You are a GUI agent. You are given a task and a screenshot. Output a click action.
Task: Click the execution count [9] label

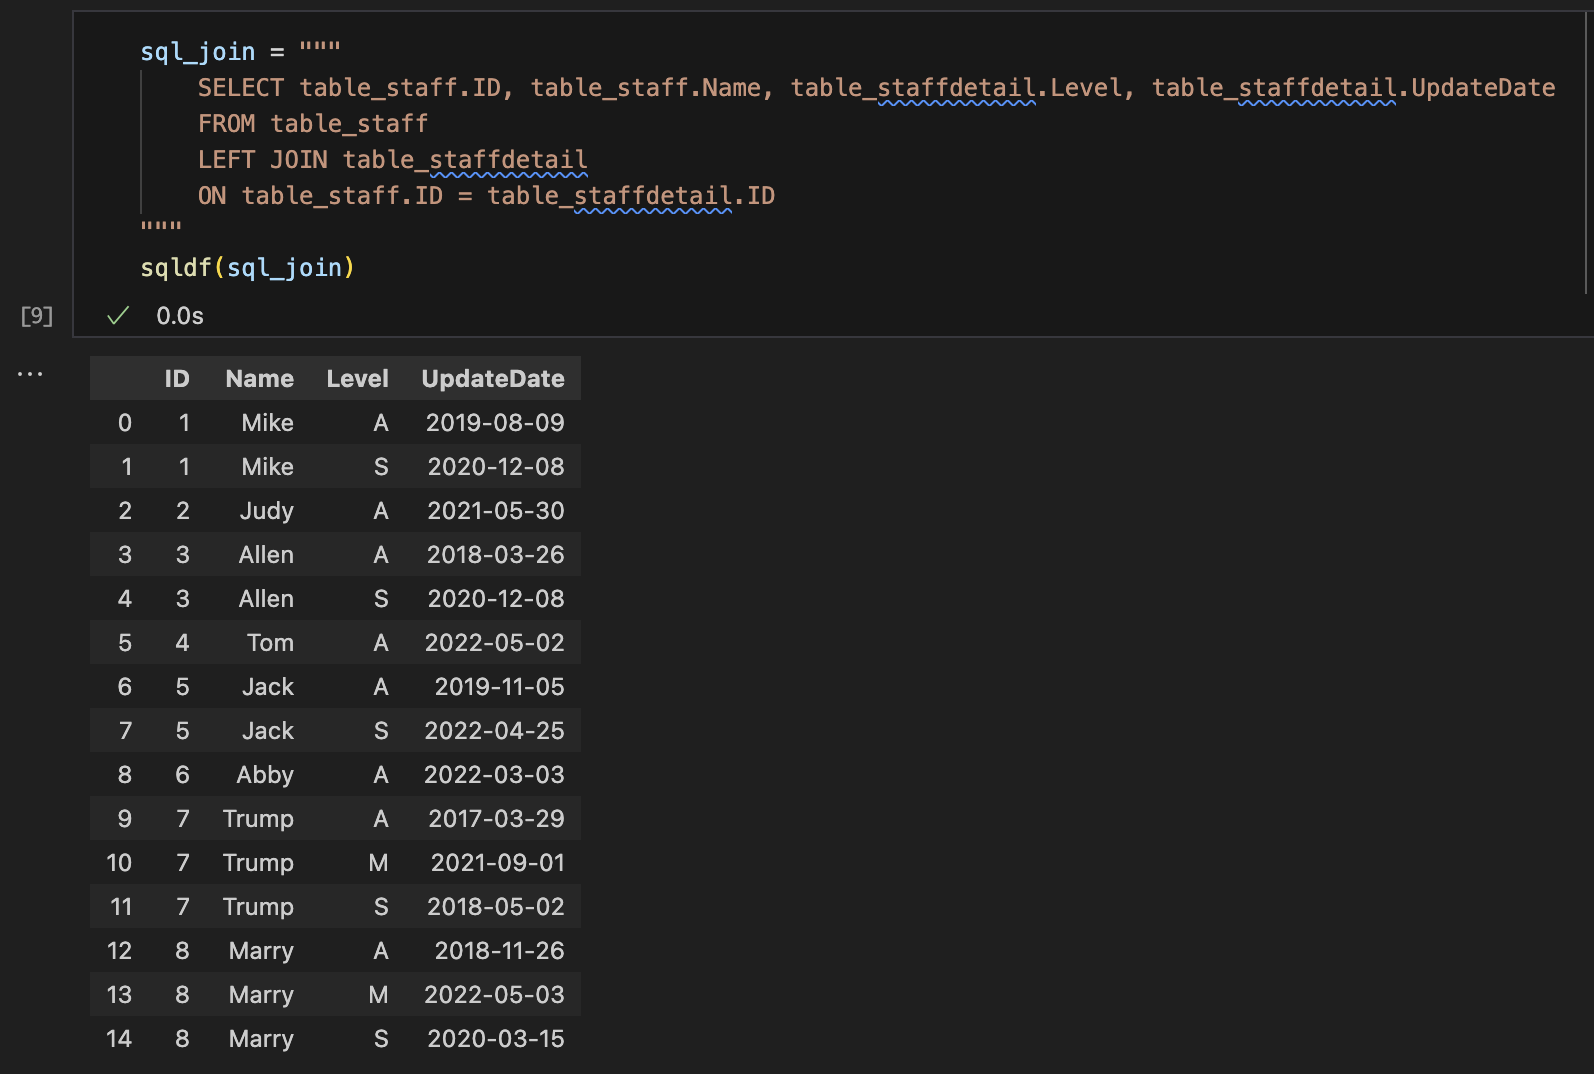(x=37, y=316)
